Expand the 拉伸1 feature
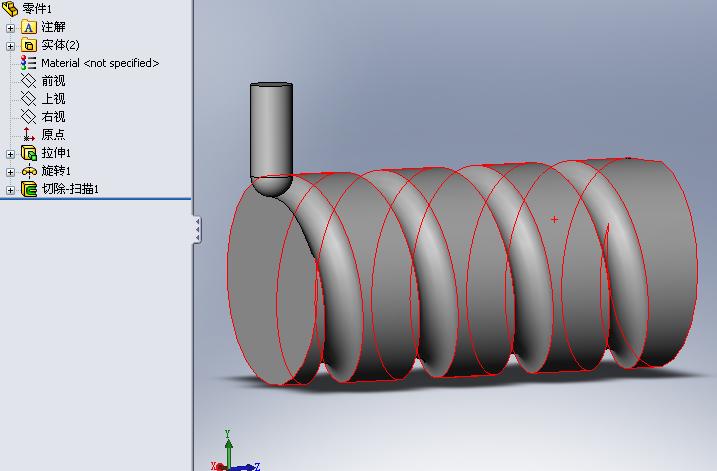717x471 pixels. [x=10, y=154]
